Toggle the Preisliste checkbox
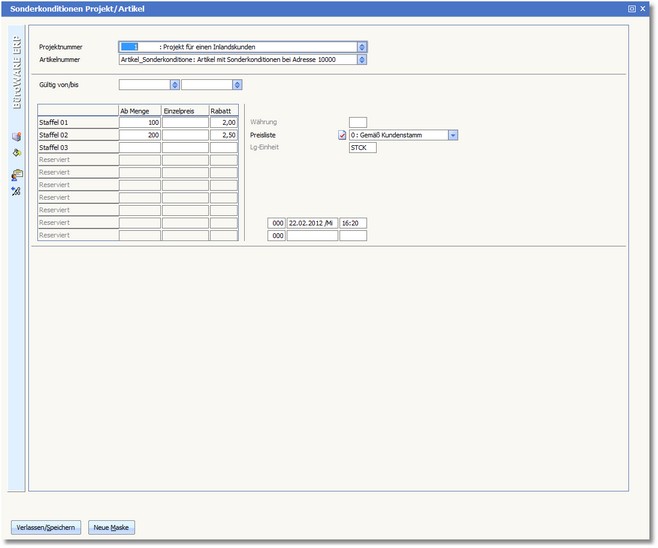This screenshot has width=658, height=548. [x=342, y=135]
